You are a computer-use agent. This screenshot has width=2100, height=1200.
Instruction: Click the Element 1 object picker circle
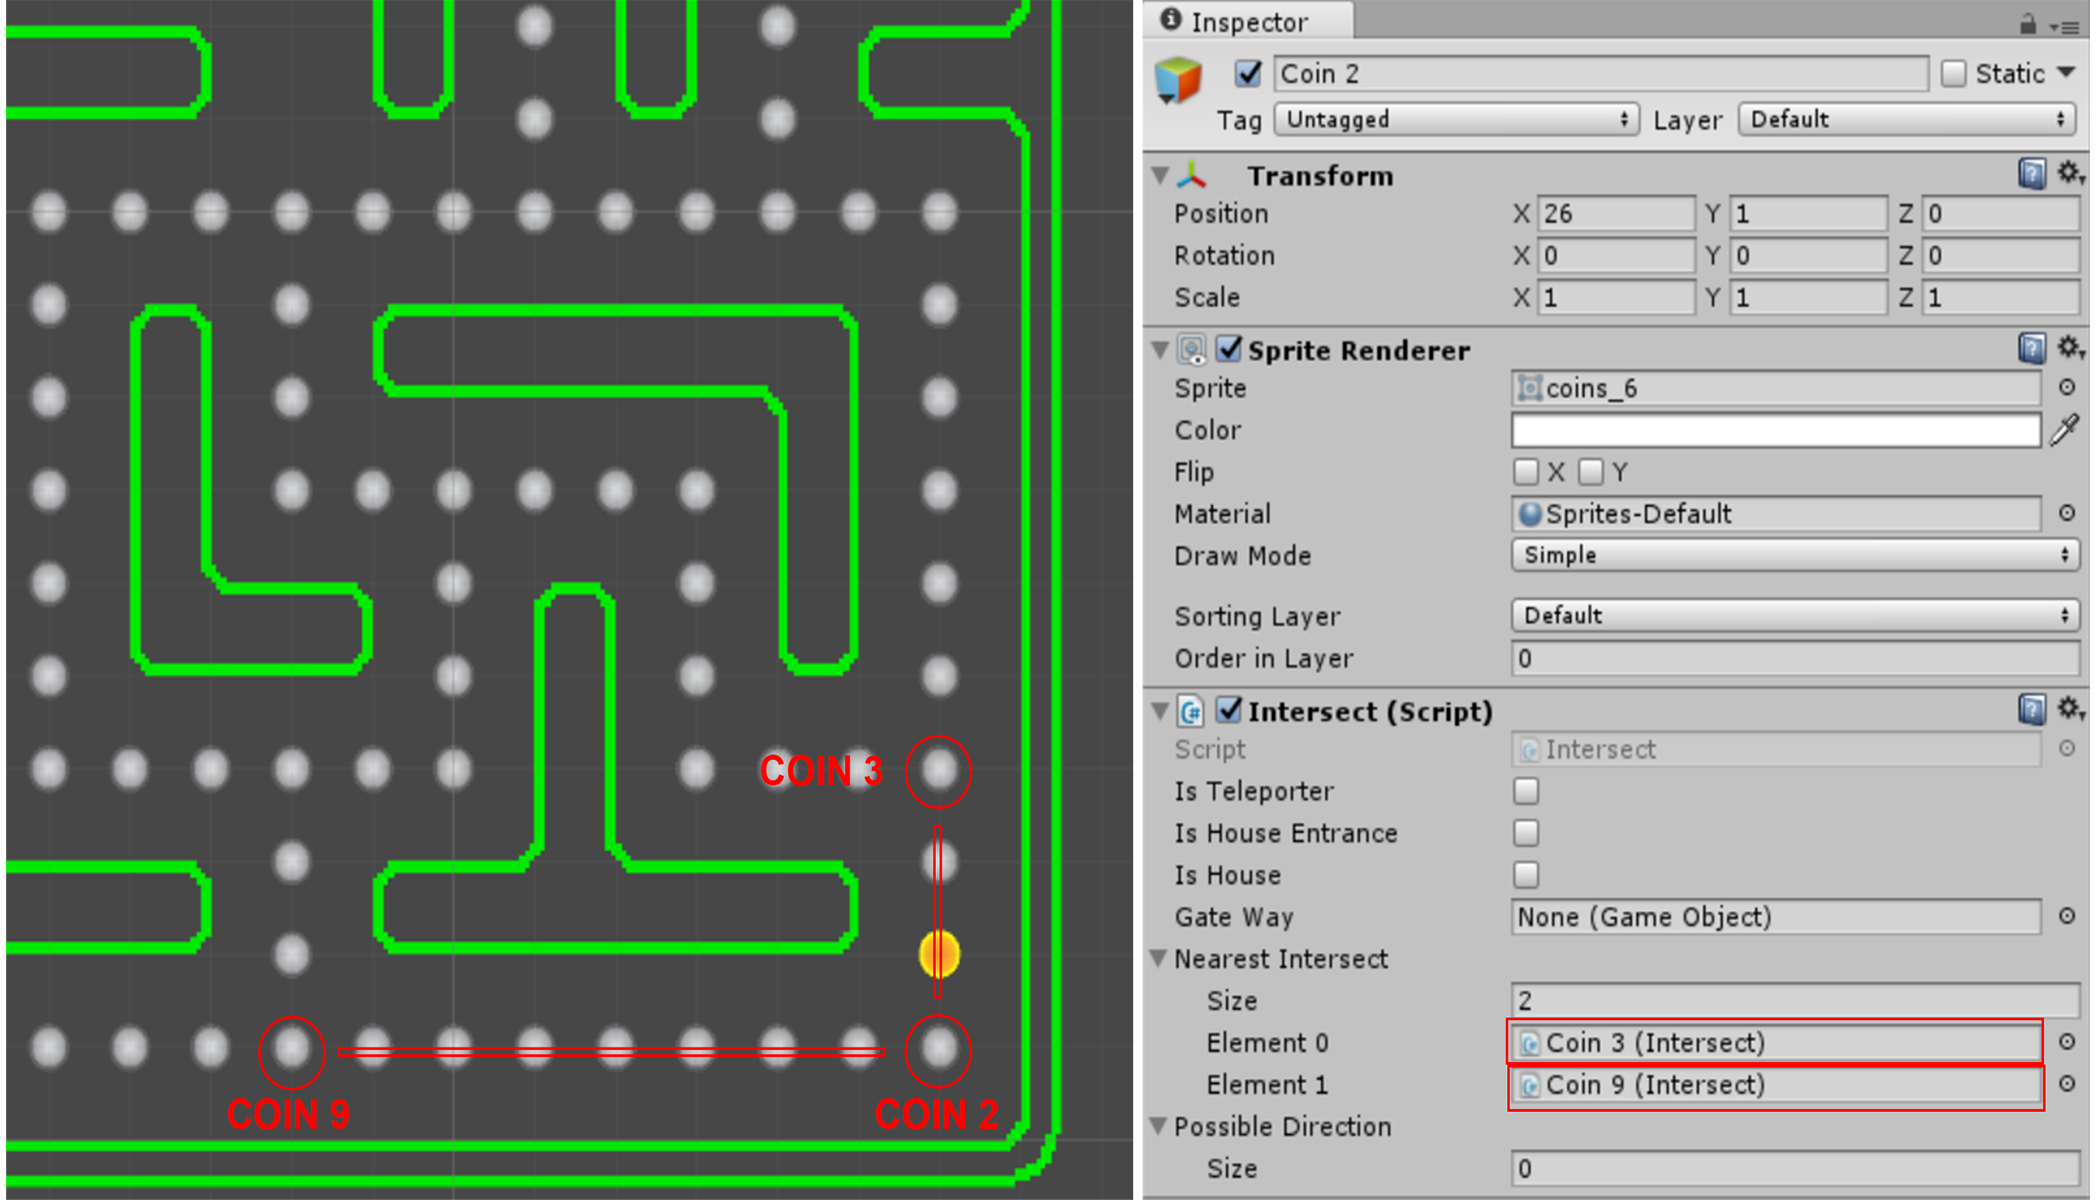point(2067,1084)
